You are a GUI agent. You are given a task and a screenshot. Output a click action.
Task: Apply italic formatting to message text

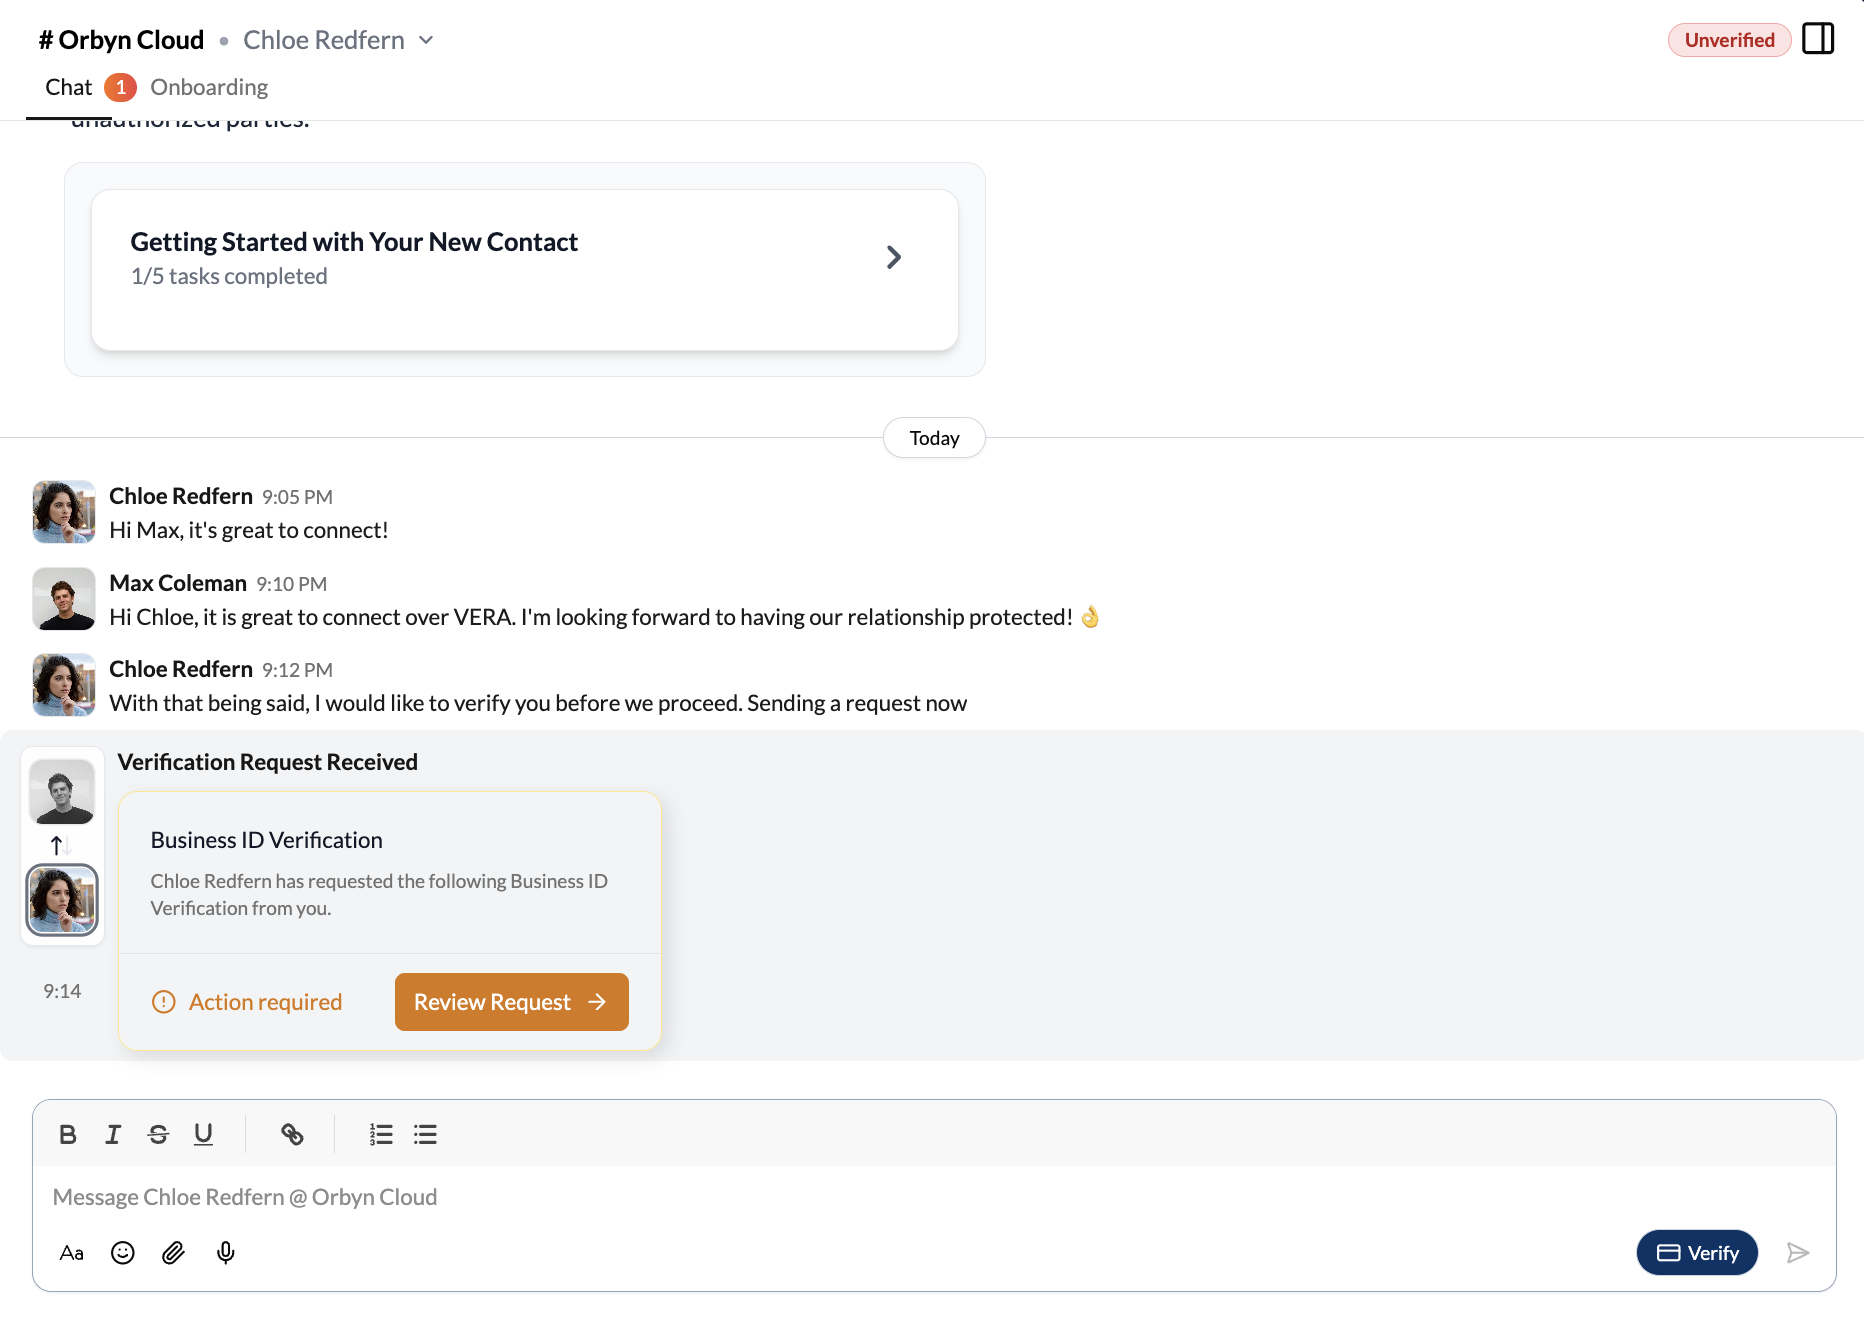tap(112, 1134)
